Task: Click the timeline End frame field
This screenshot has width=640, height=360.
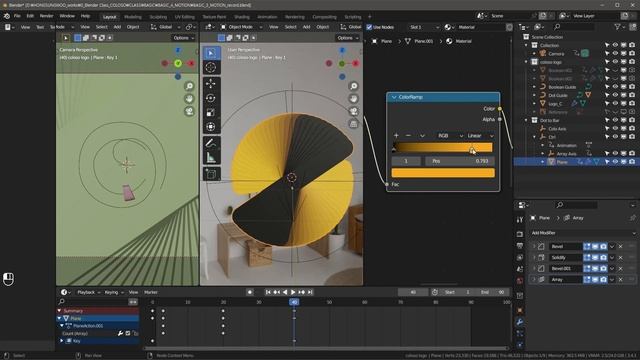Action: pyautogui.click(x=493, y=292)
